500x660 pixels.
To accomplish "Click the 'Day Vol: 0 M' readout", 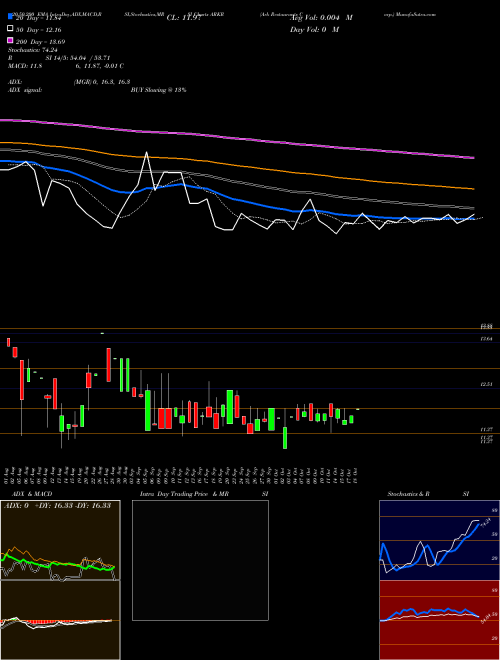I will click(314, 29).
